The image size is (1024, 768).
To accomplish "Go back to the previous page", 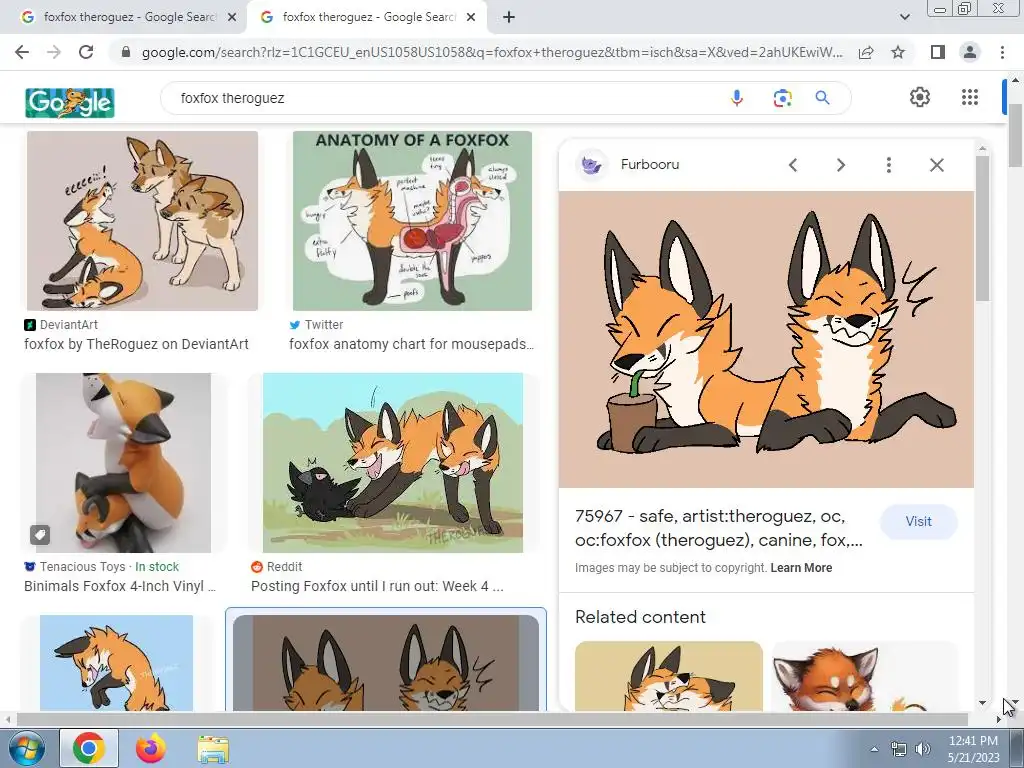I will 22,52.
